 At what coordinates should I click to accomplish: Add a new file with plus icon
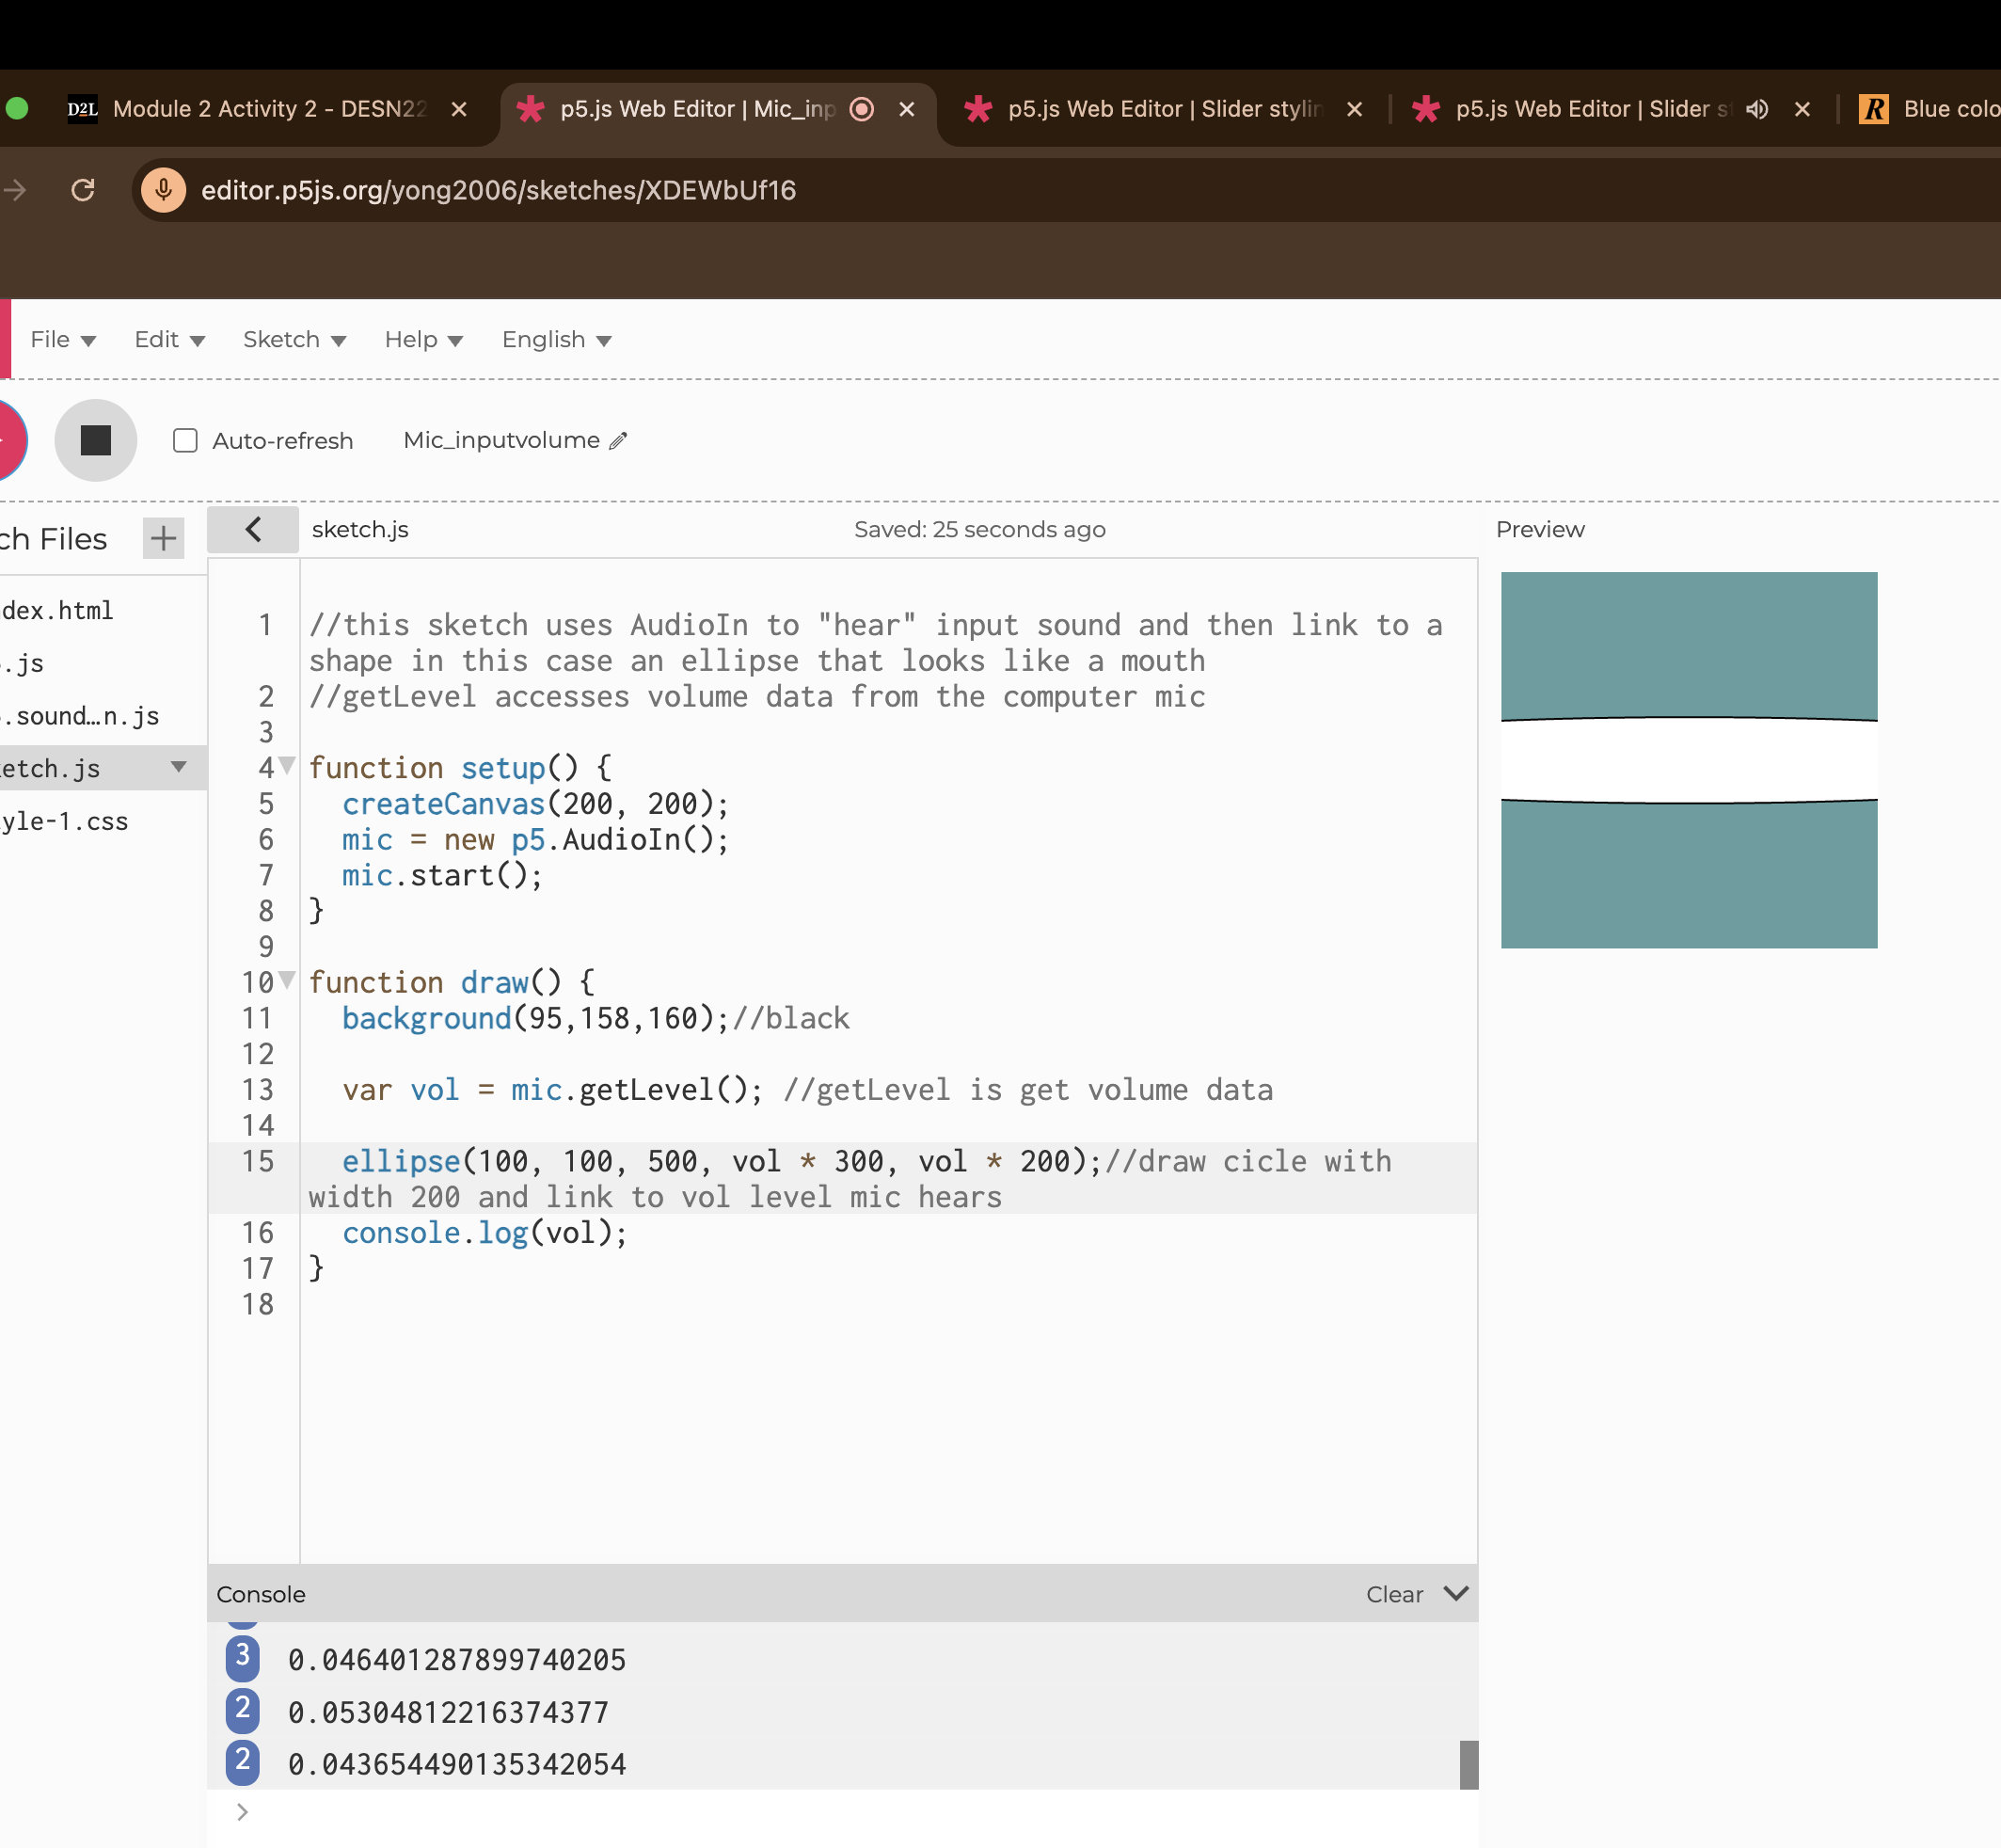coord(163,539)
